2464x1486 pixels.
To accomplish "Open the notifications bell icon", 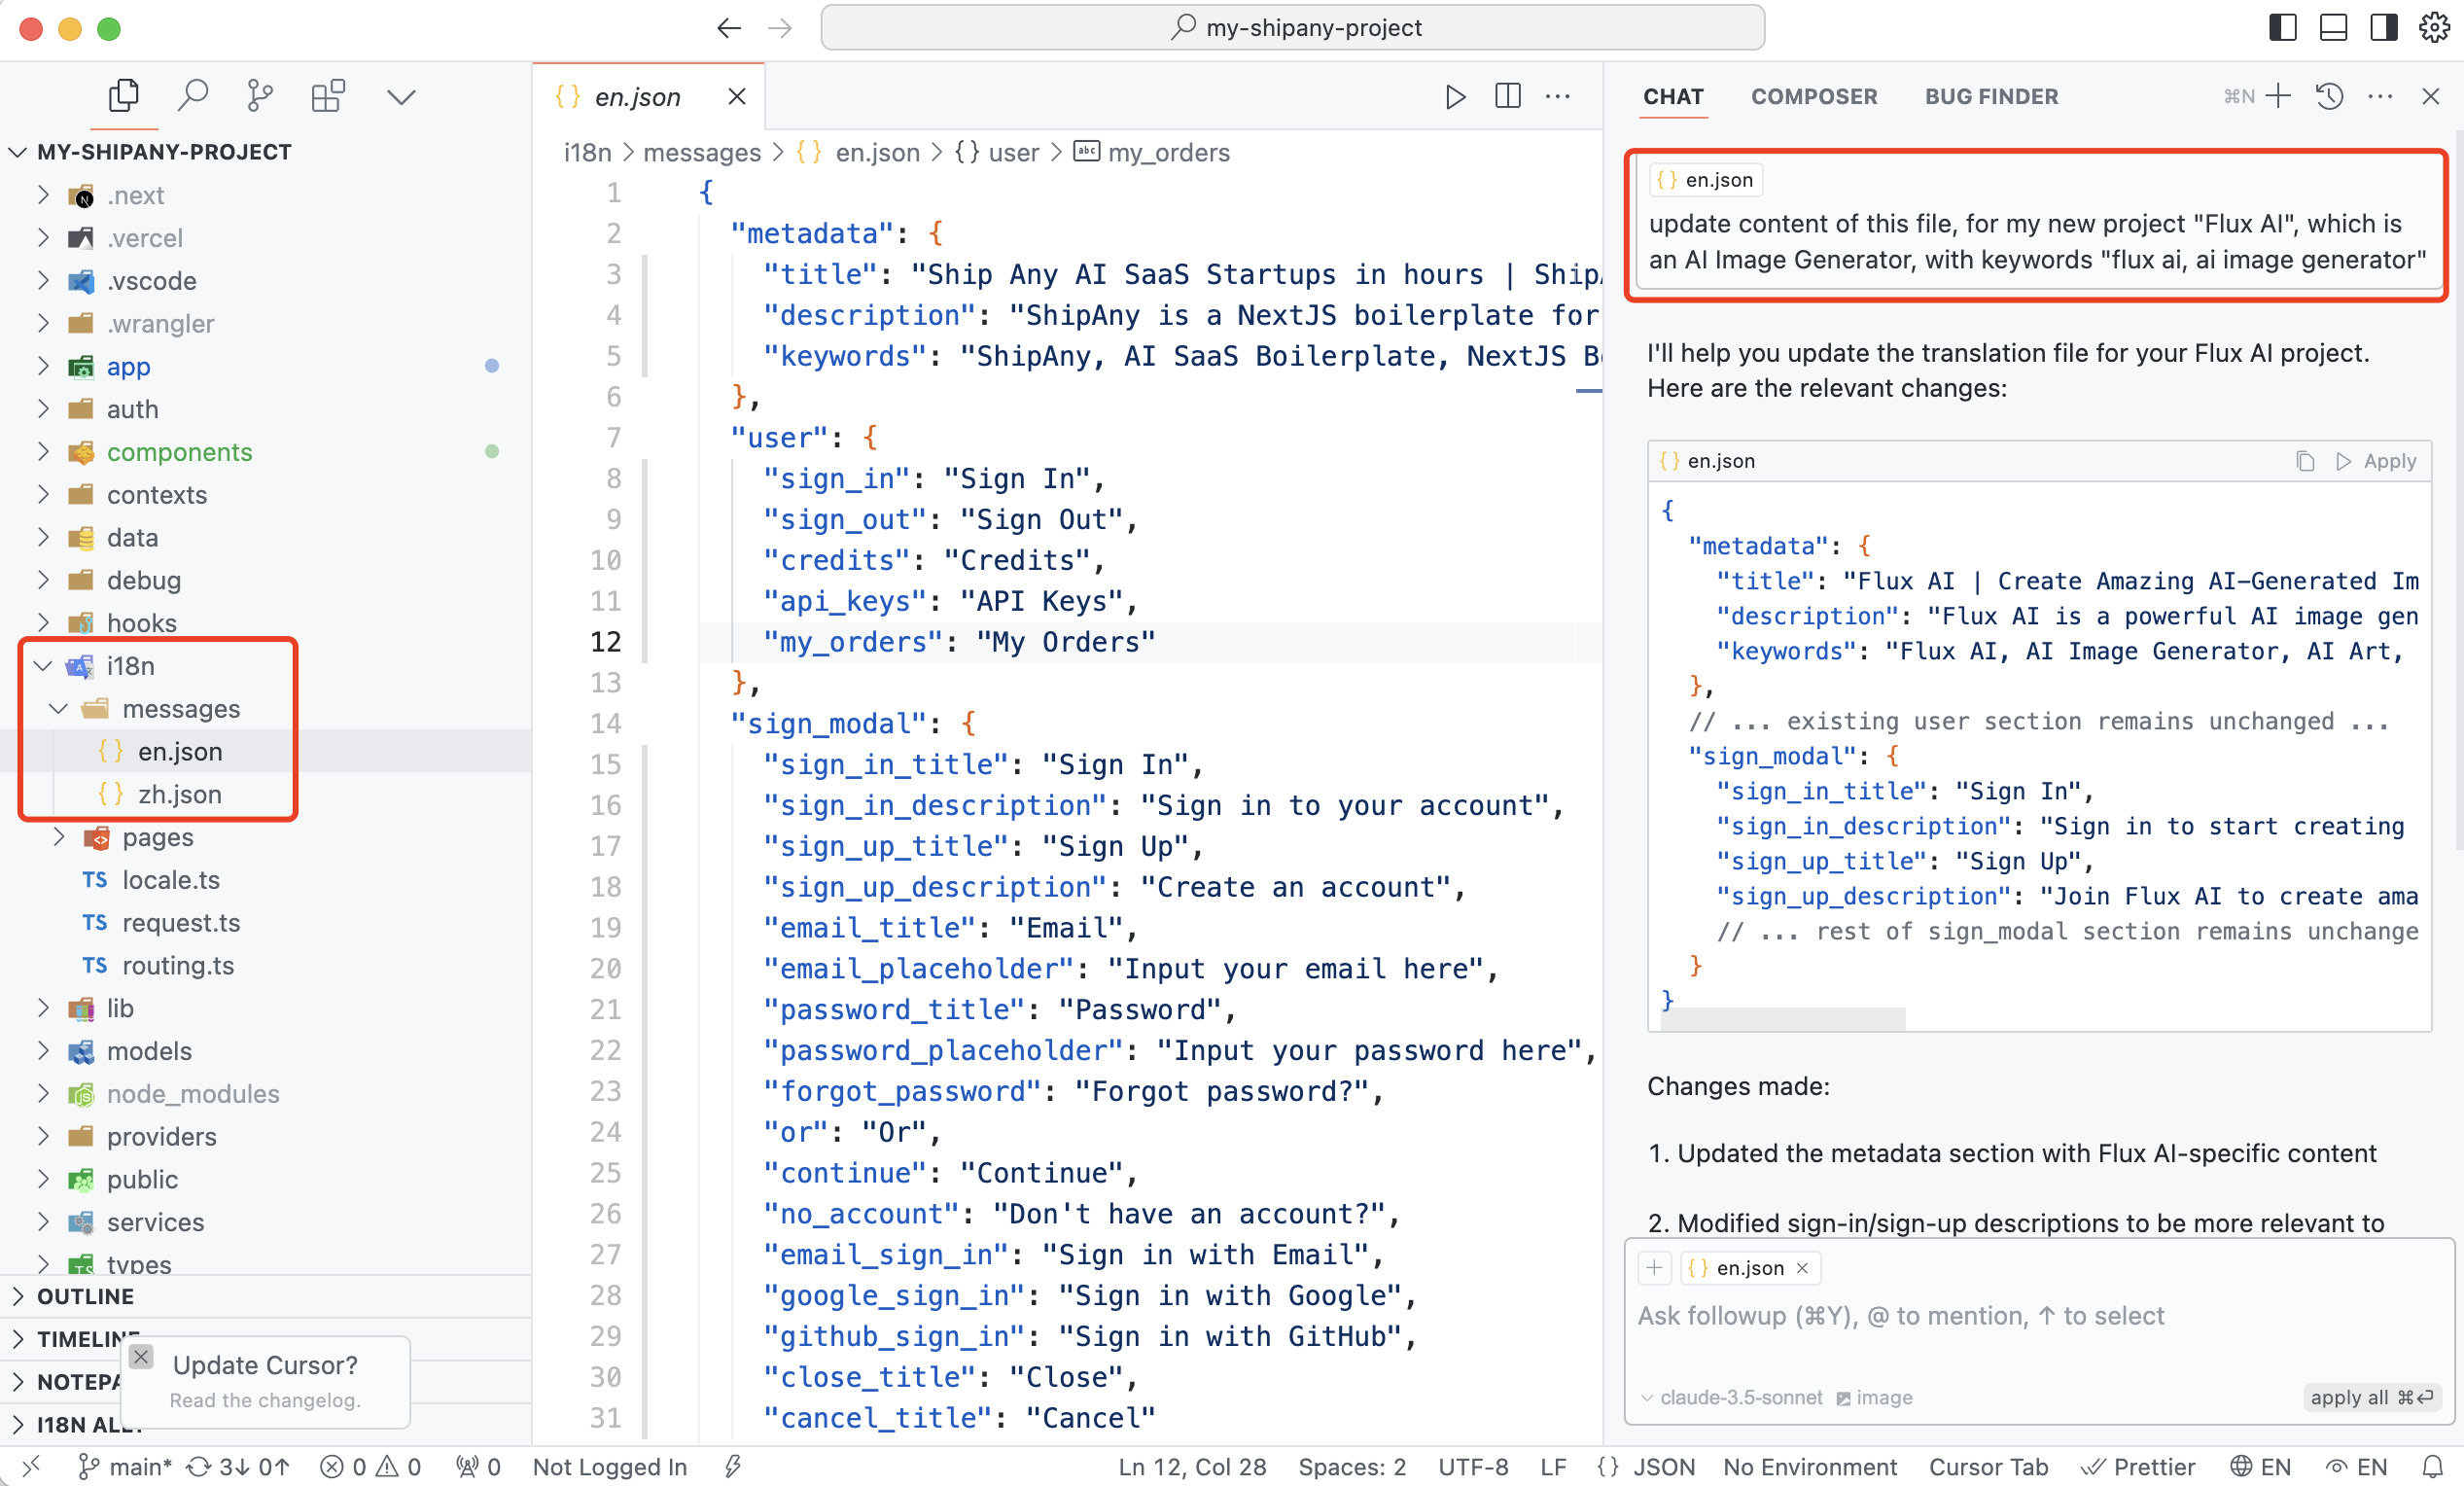I will 2432,1466.
